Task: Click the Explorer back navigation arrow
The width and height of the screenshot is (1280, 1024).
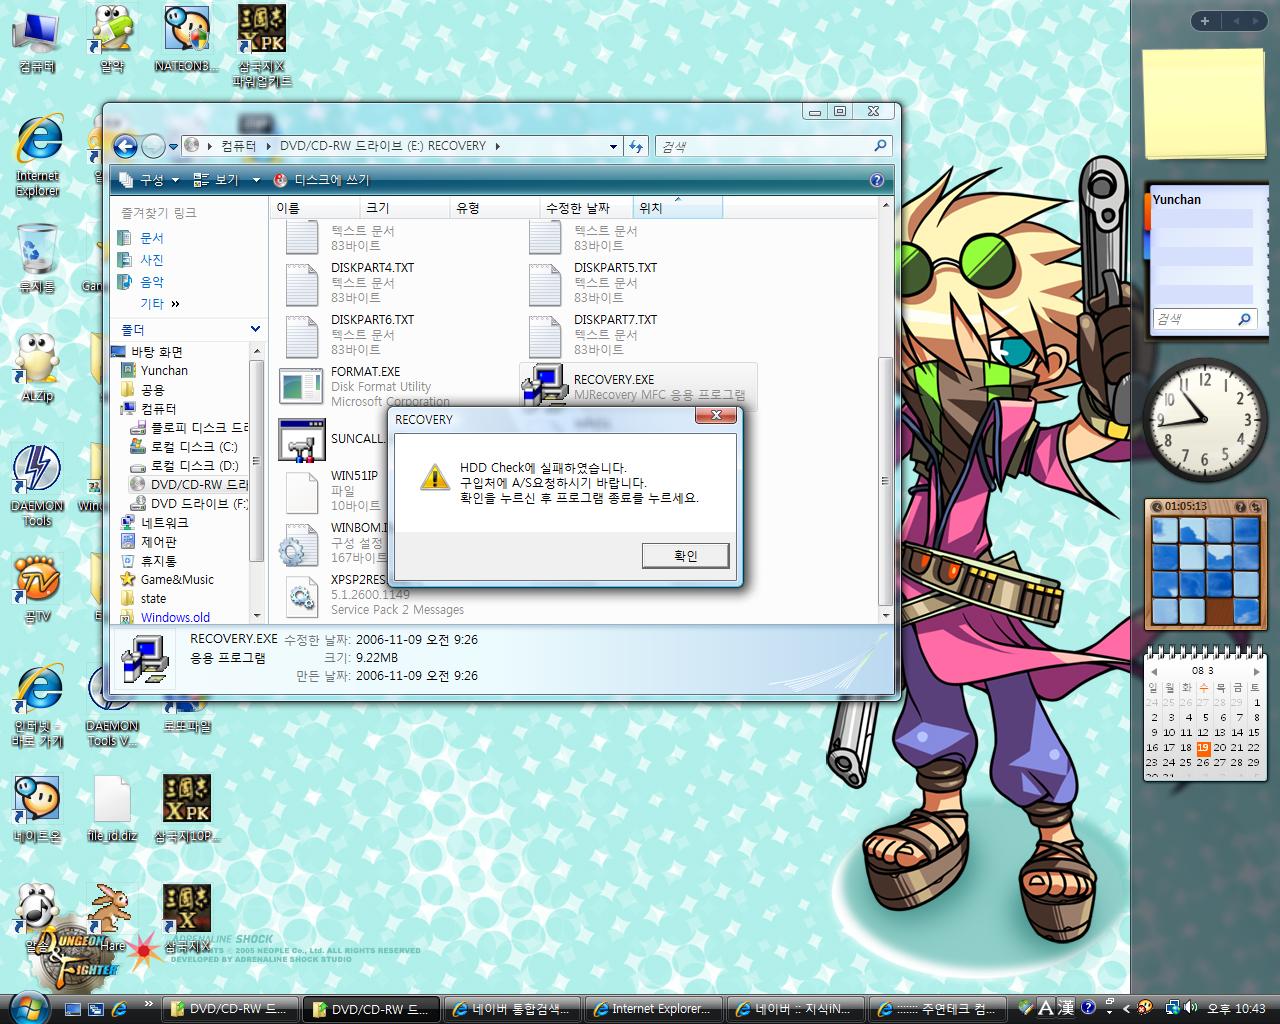Action: pyautogui.click(x=125, y=147)
